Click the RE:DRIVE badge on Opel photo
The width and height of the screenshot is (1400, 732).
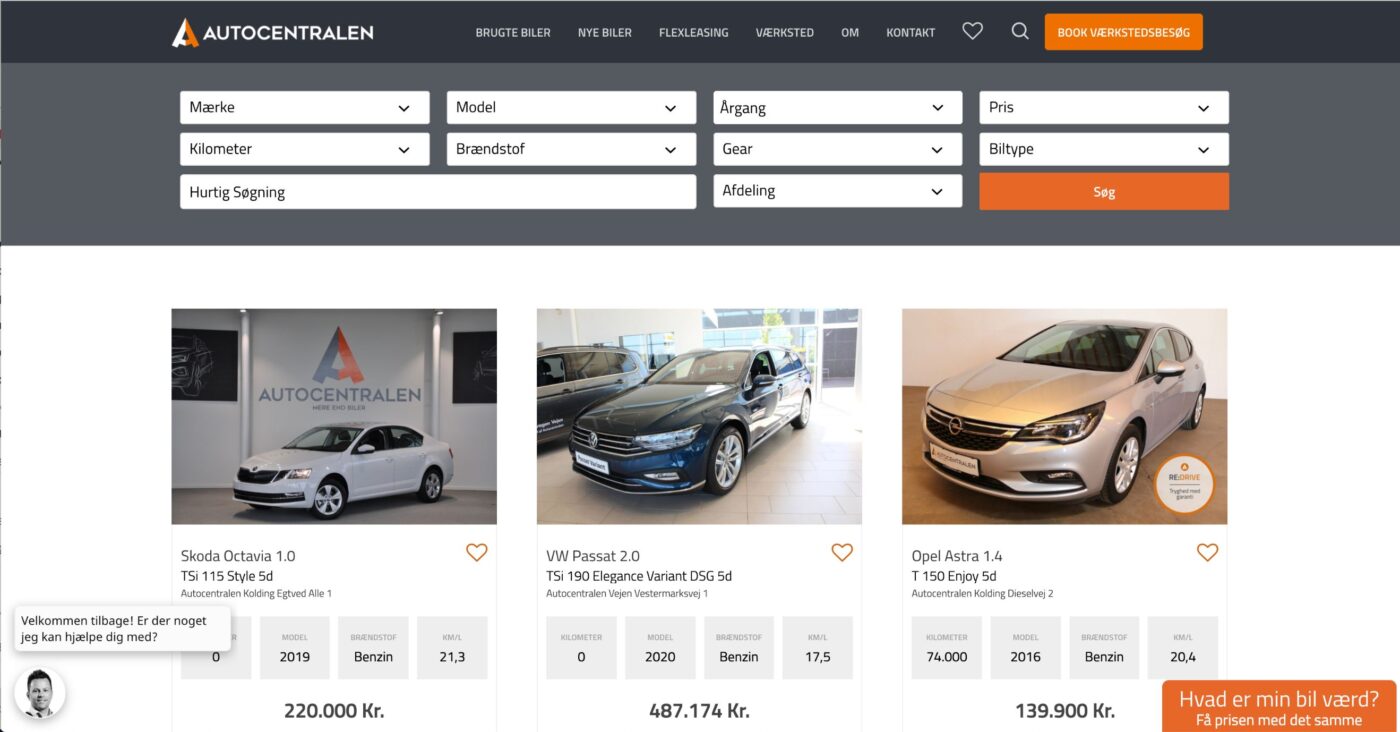coord(1184,484)
